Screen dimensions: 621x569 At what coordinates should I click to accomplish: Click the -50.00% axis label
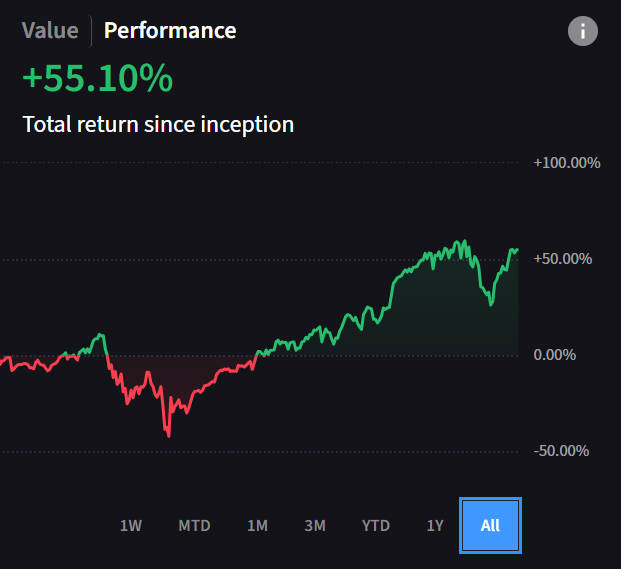click(x=562, y=450)
